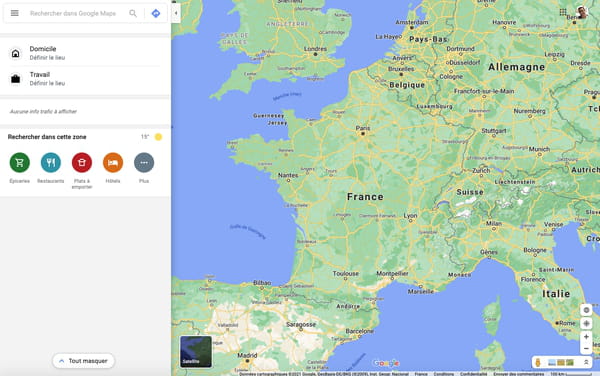The height and width of the screenshot is (376, 600).
Task: Search Épiceries with green cart icon
Action: pyautogui.click(x=20, y=163)
